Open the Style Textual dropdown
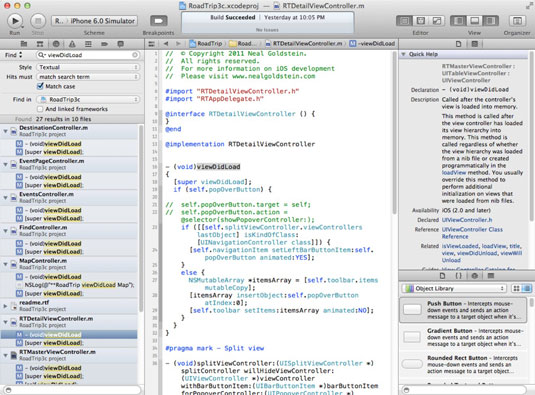Viewport: 535px width, 395px height. tap(88, 67)
